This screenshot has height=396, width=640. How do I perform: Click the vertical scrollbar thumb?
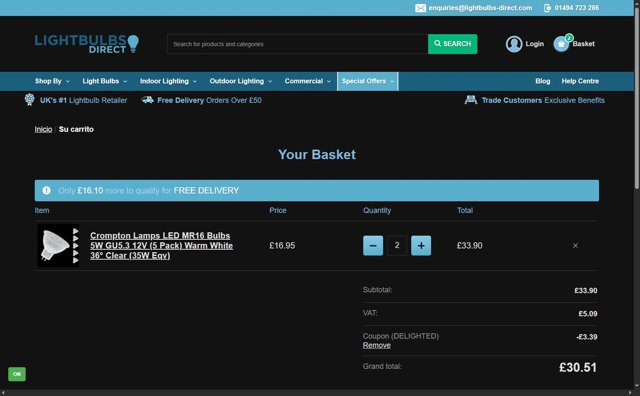(x=637, y=98)
